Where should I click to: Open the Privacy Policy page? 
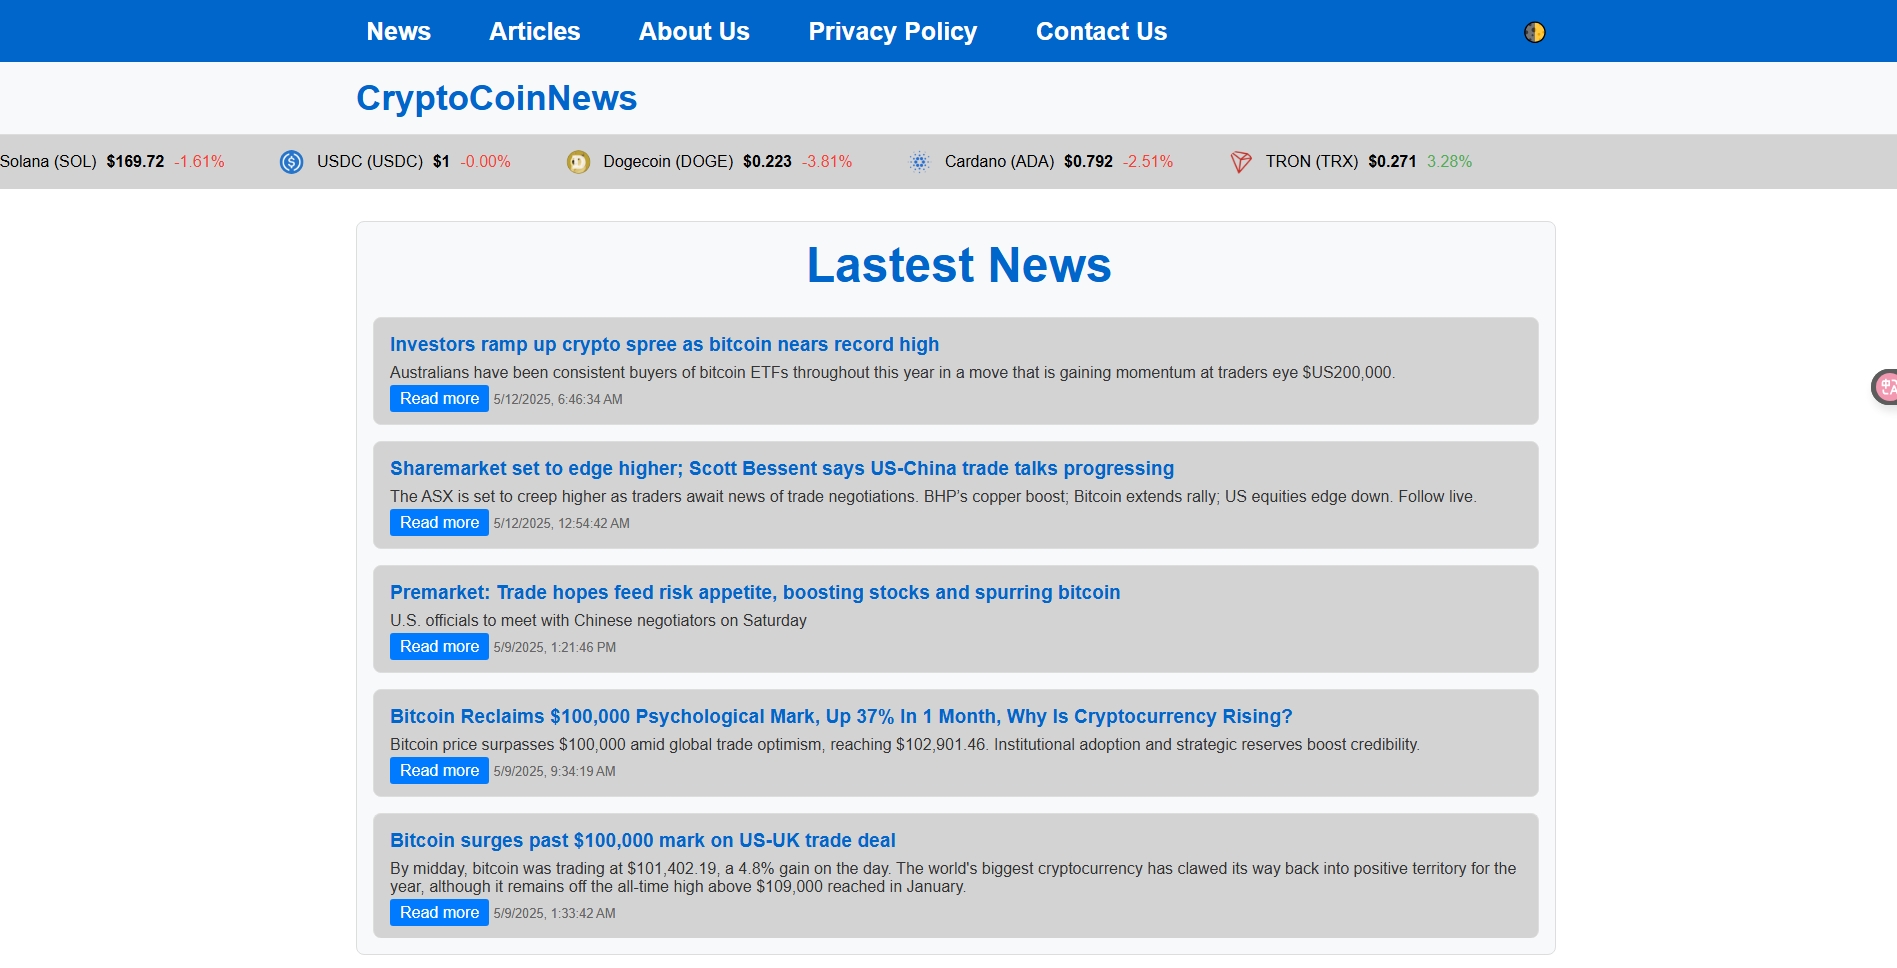[x=892, y=31]
